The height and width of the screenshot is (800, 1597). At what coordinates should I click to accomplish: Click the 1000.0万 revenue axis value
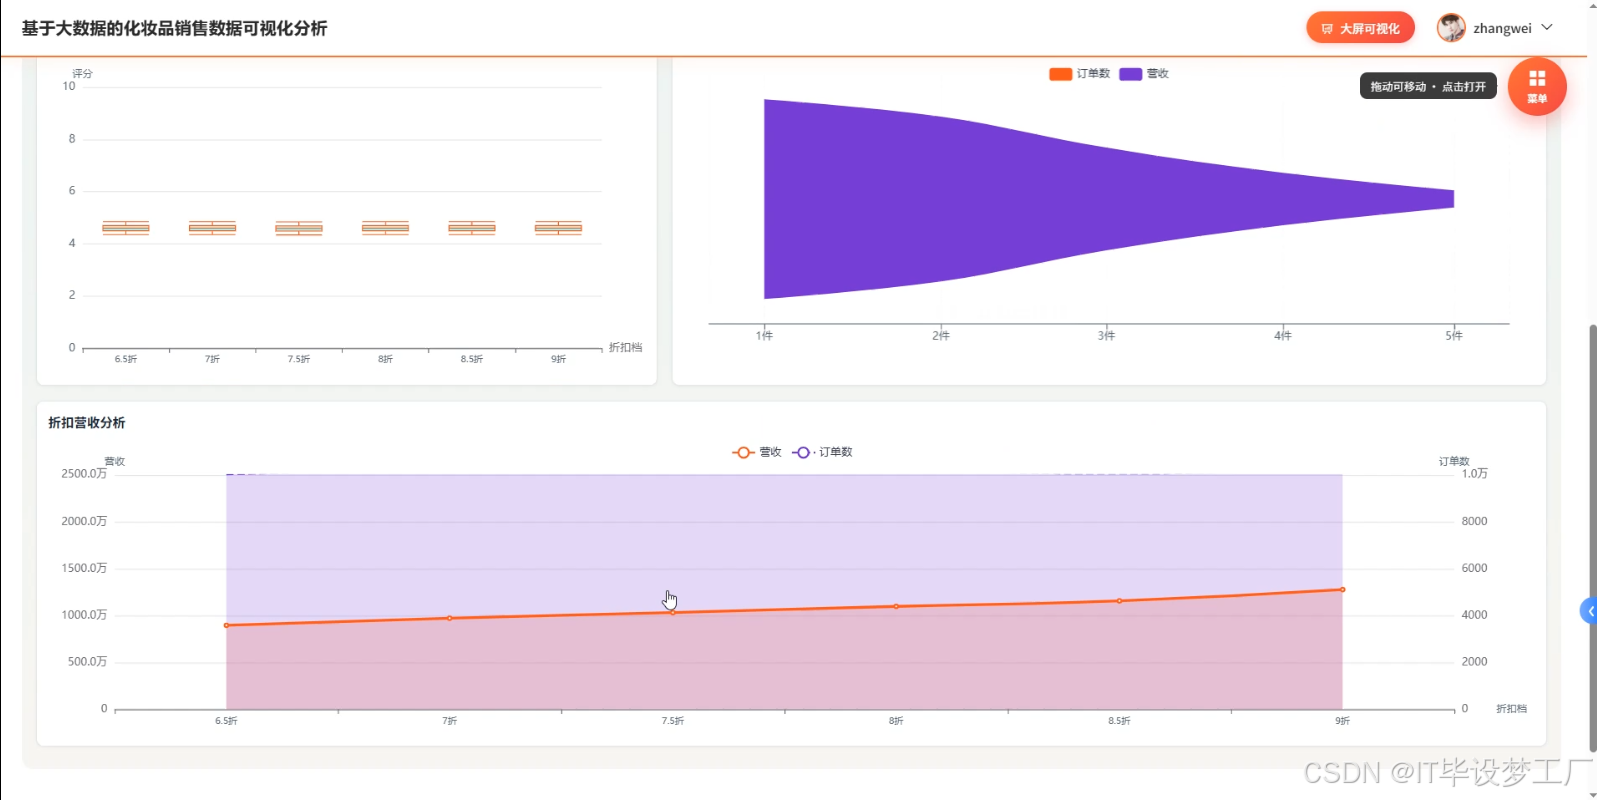(84, 615)
